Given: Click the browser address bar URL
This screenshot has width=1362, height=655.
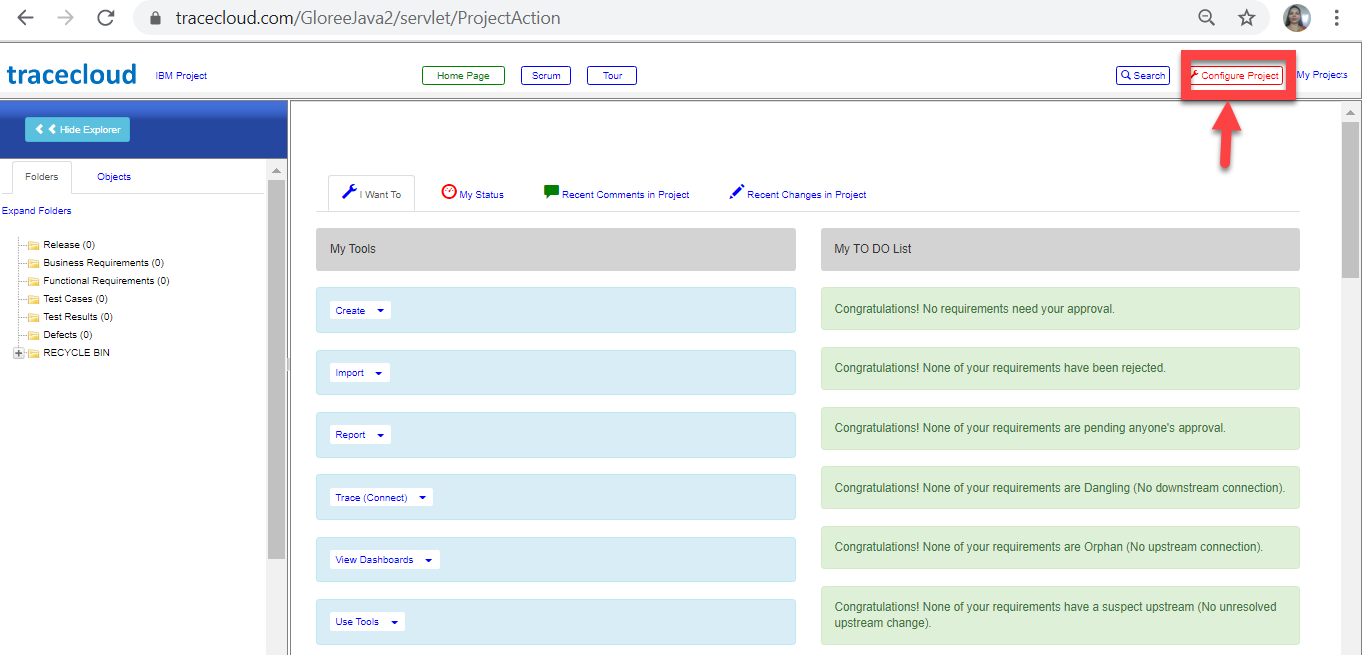Looking at the screenshot, I should (368, 18).
